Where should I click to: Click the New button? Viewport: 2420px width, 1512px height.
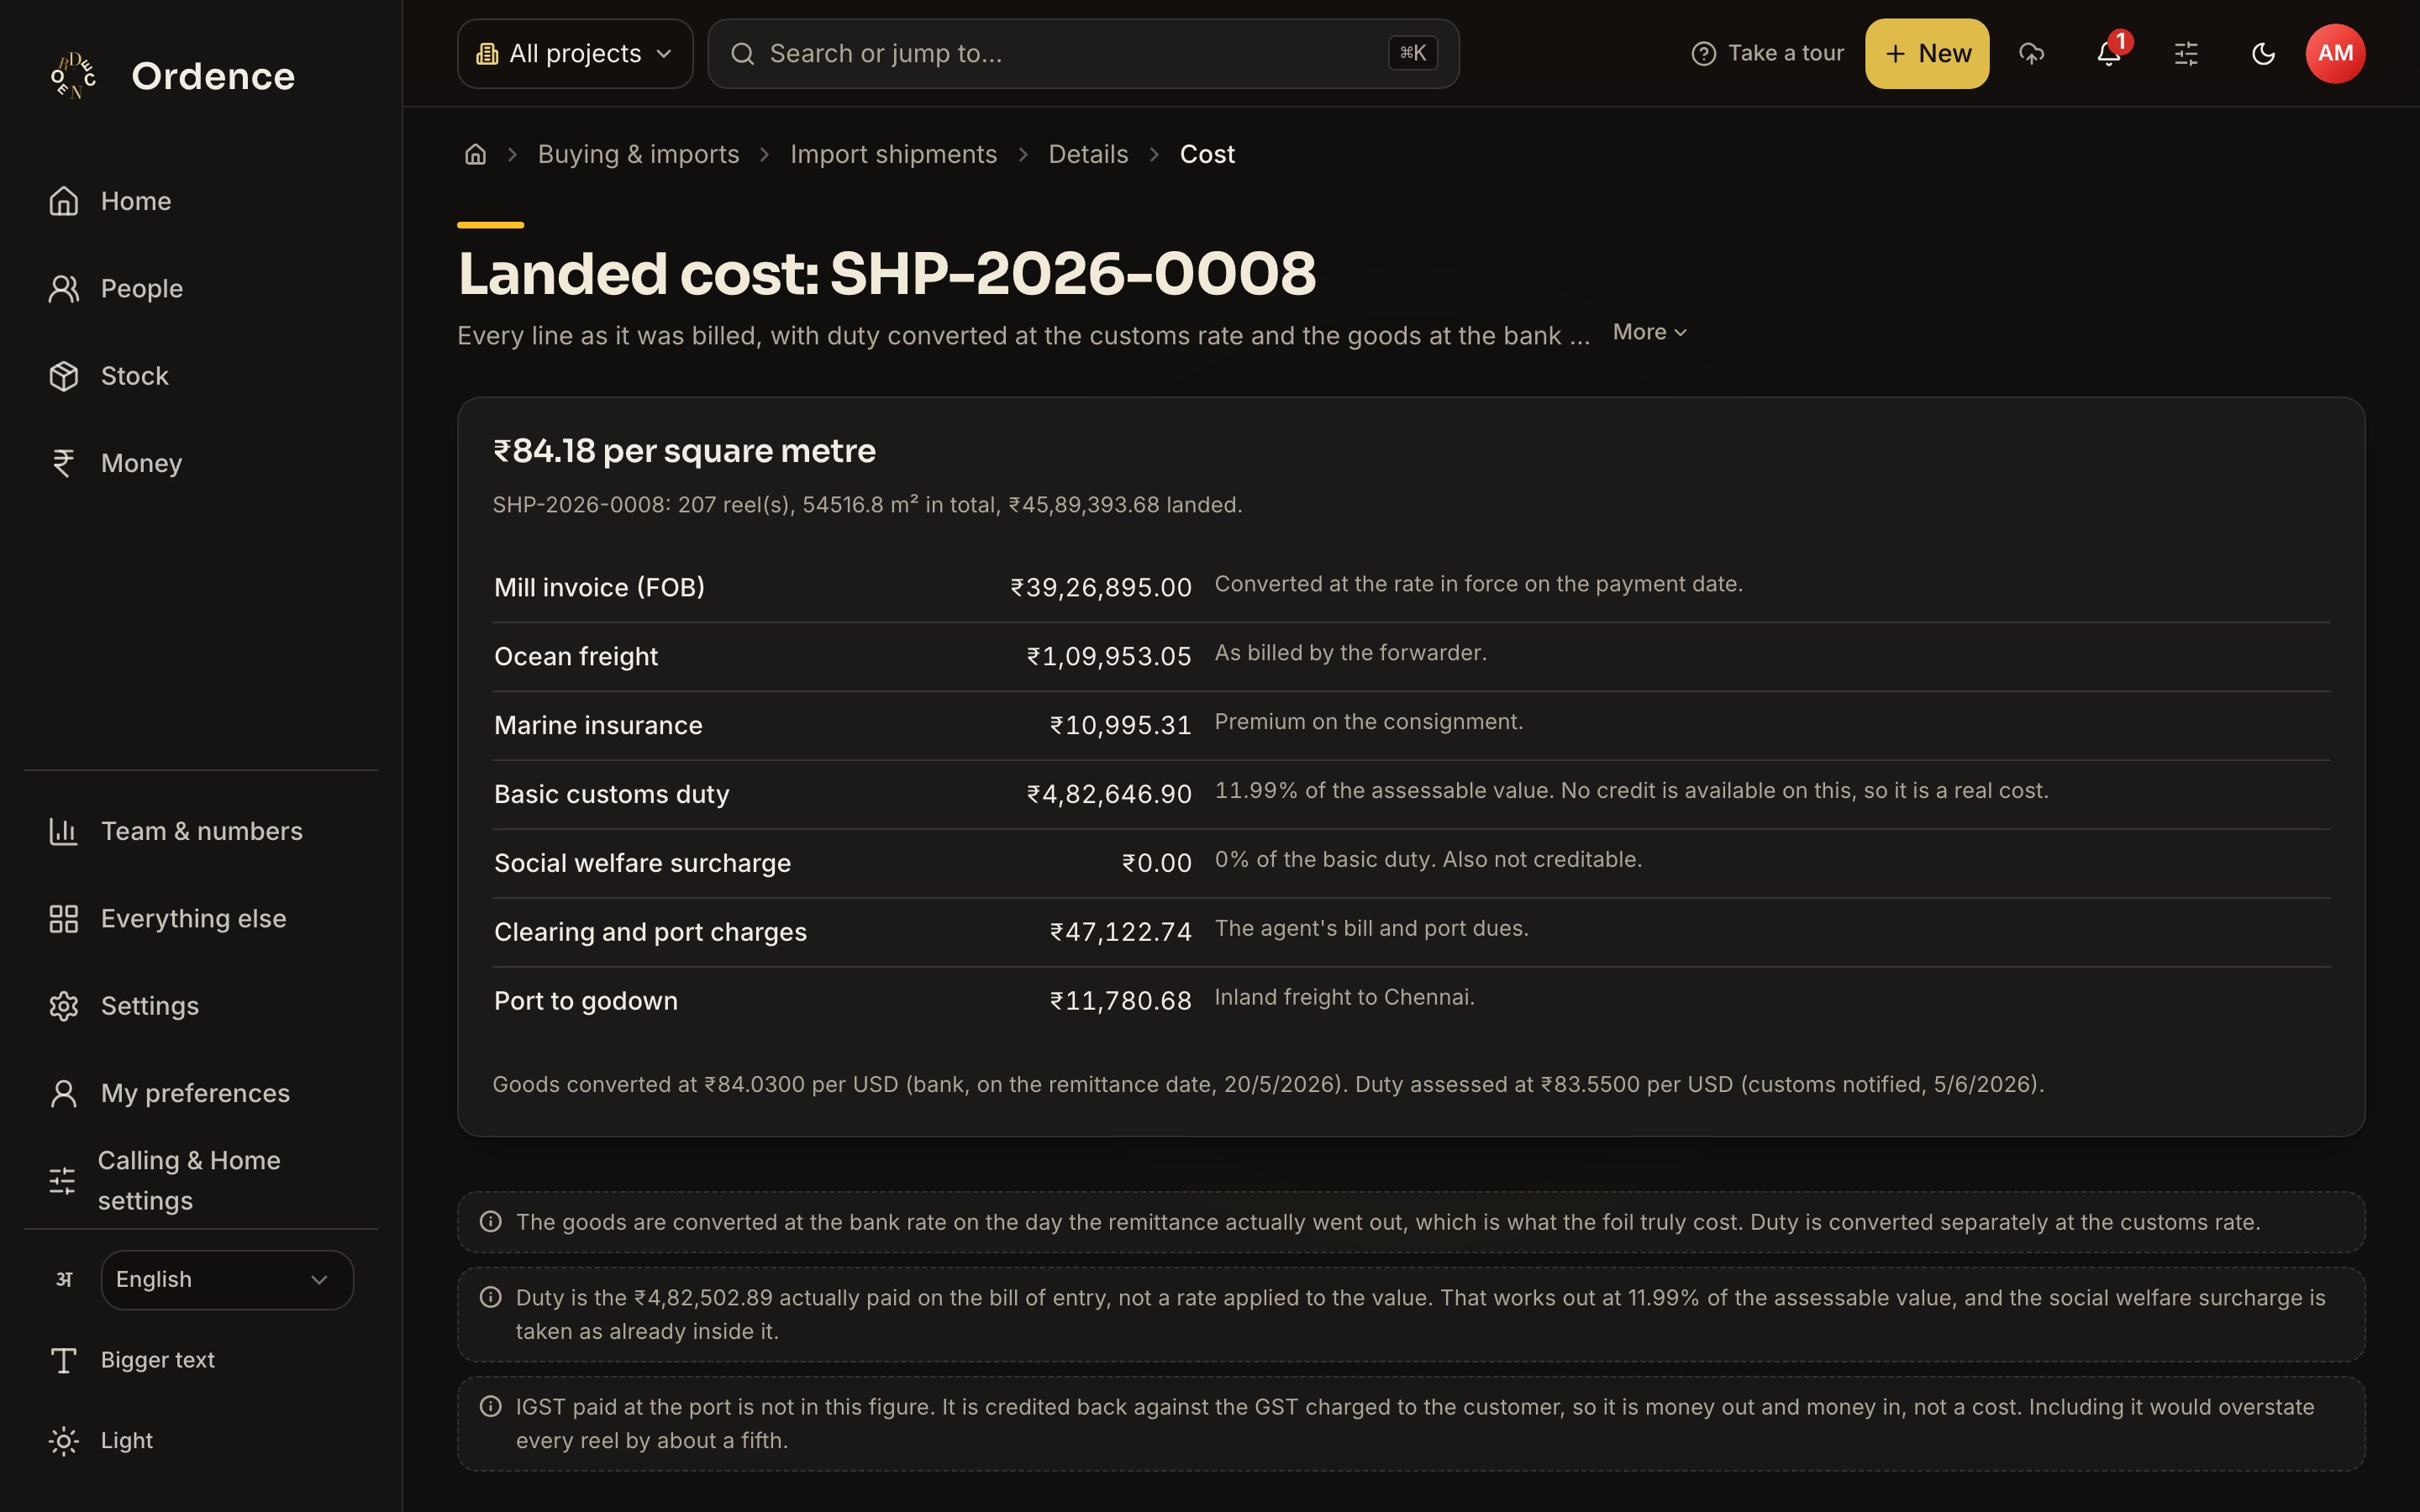click(x=1927, y=54)
